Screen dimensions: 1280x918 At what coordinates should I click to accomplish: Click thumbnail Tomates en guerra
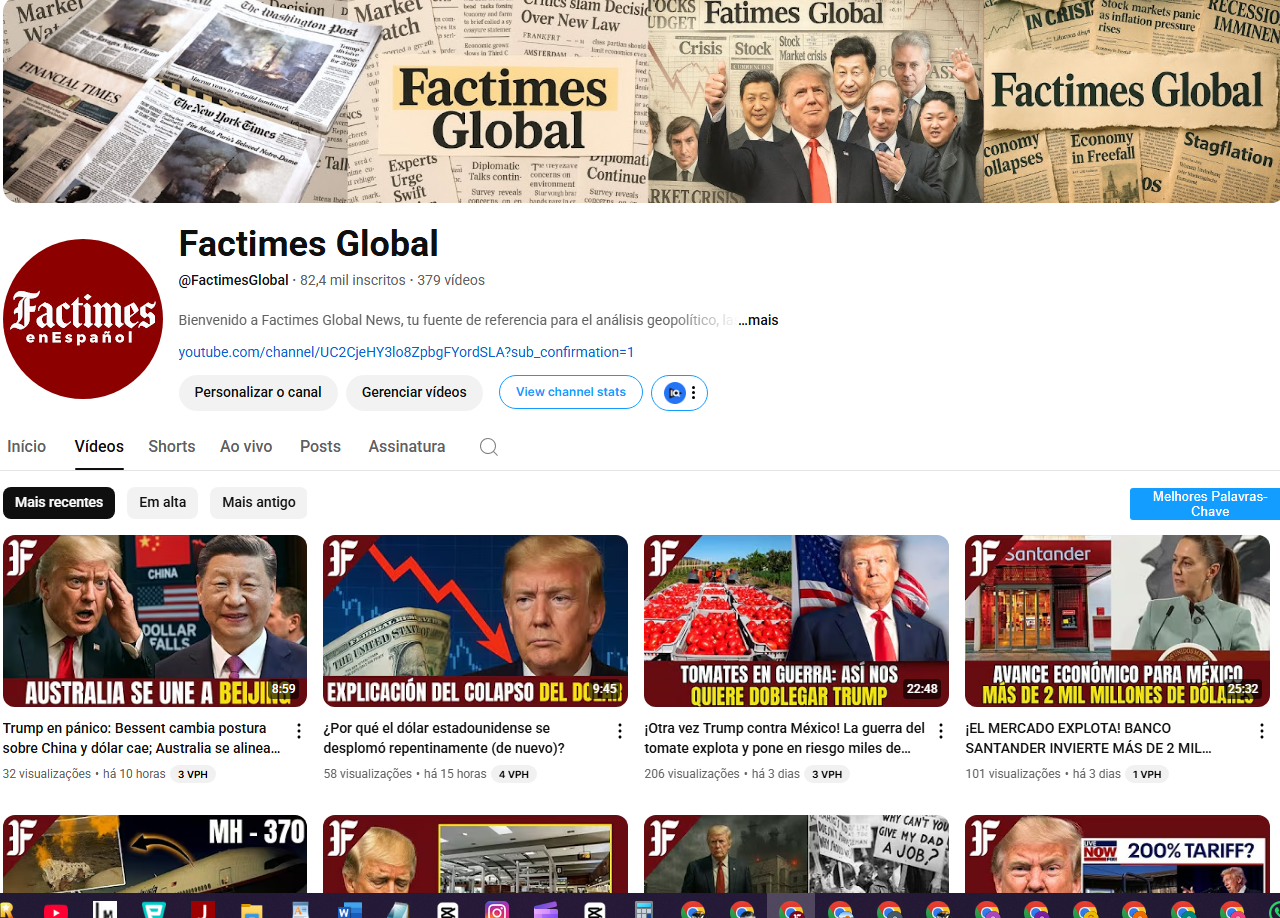796,621
